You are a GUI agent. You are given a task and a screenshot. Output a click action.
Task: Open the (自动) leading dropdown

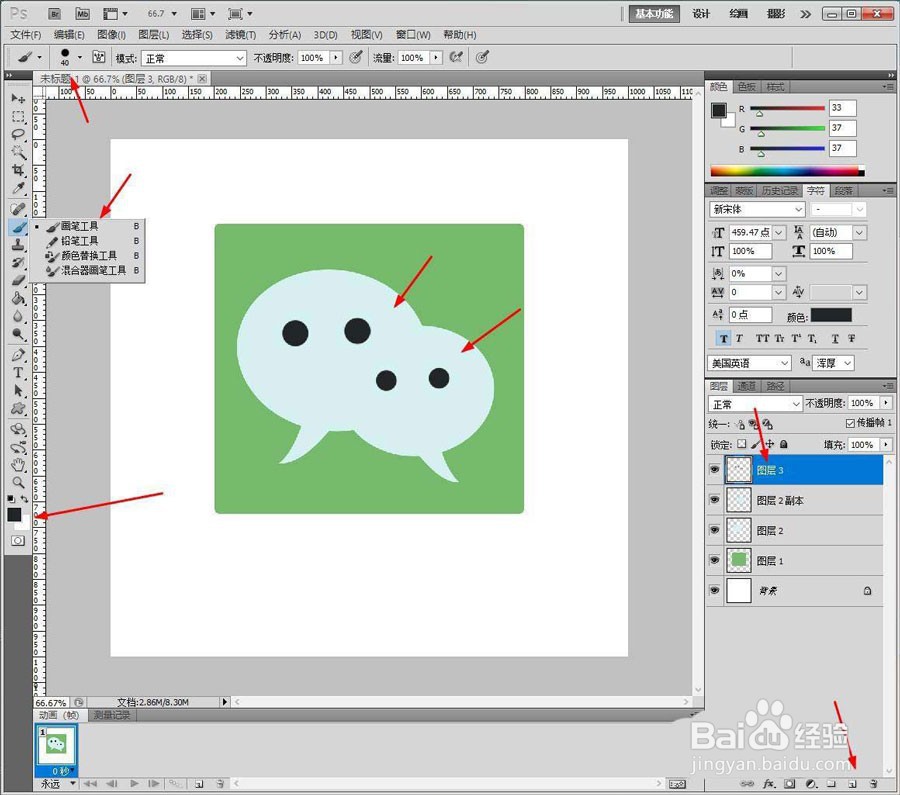coord(859,232)
